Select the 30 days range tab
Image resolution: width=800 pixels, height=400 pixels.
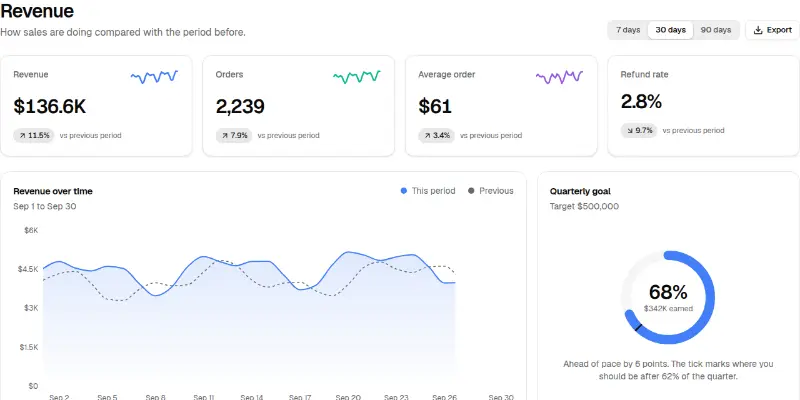[670, 30]
